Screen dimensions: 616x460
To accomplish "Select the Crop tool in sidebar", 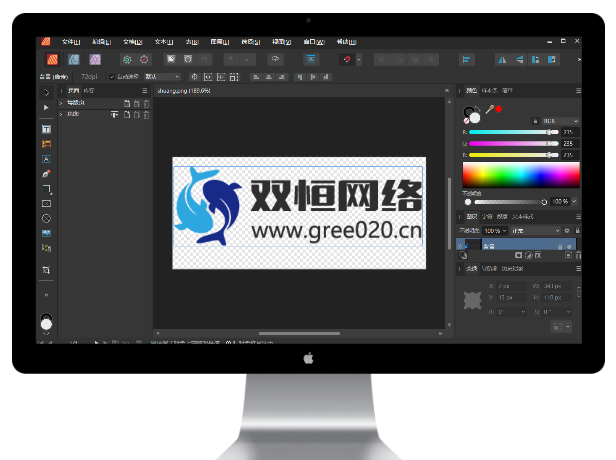I will point(46,271).
